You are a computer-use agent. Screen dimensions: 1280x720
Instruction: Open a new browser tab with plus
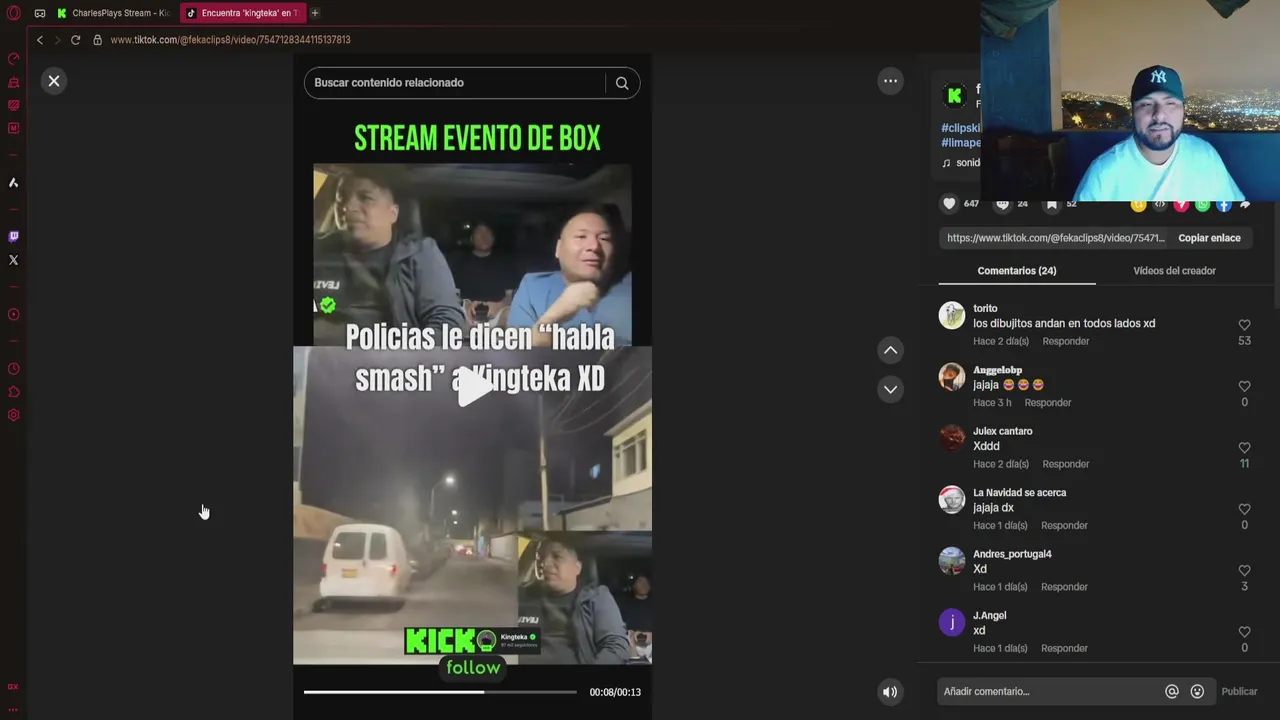tap(315, 13)
